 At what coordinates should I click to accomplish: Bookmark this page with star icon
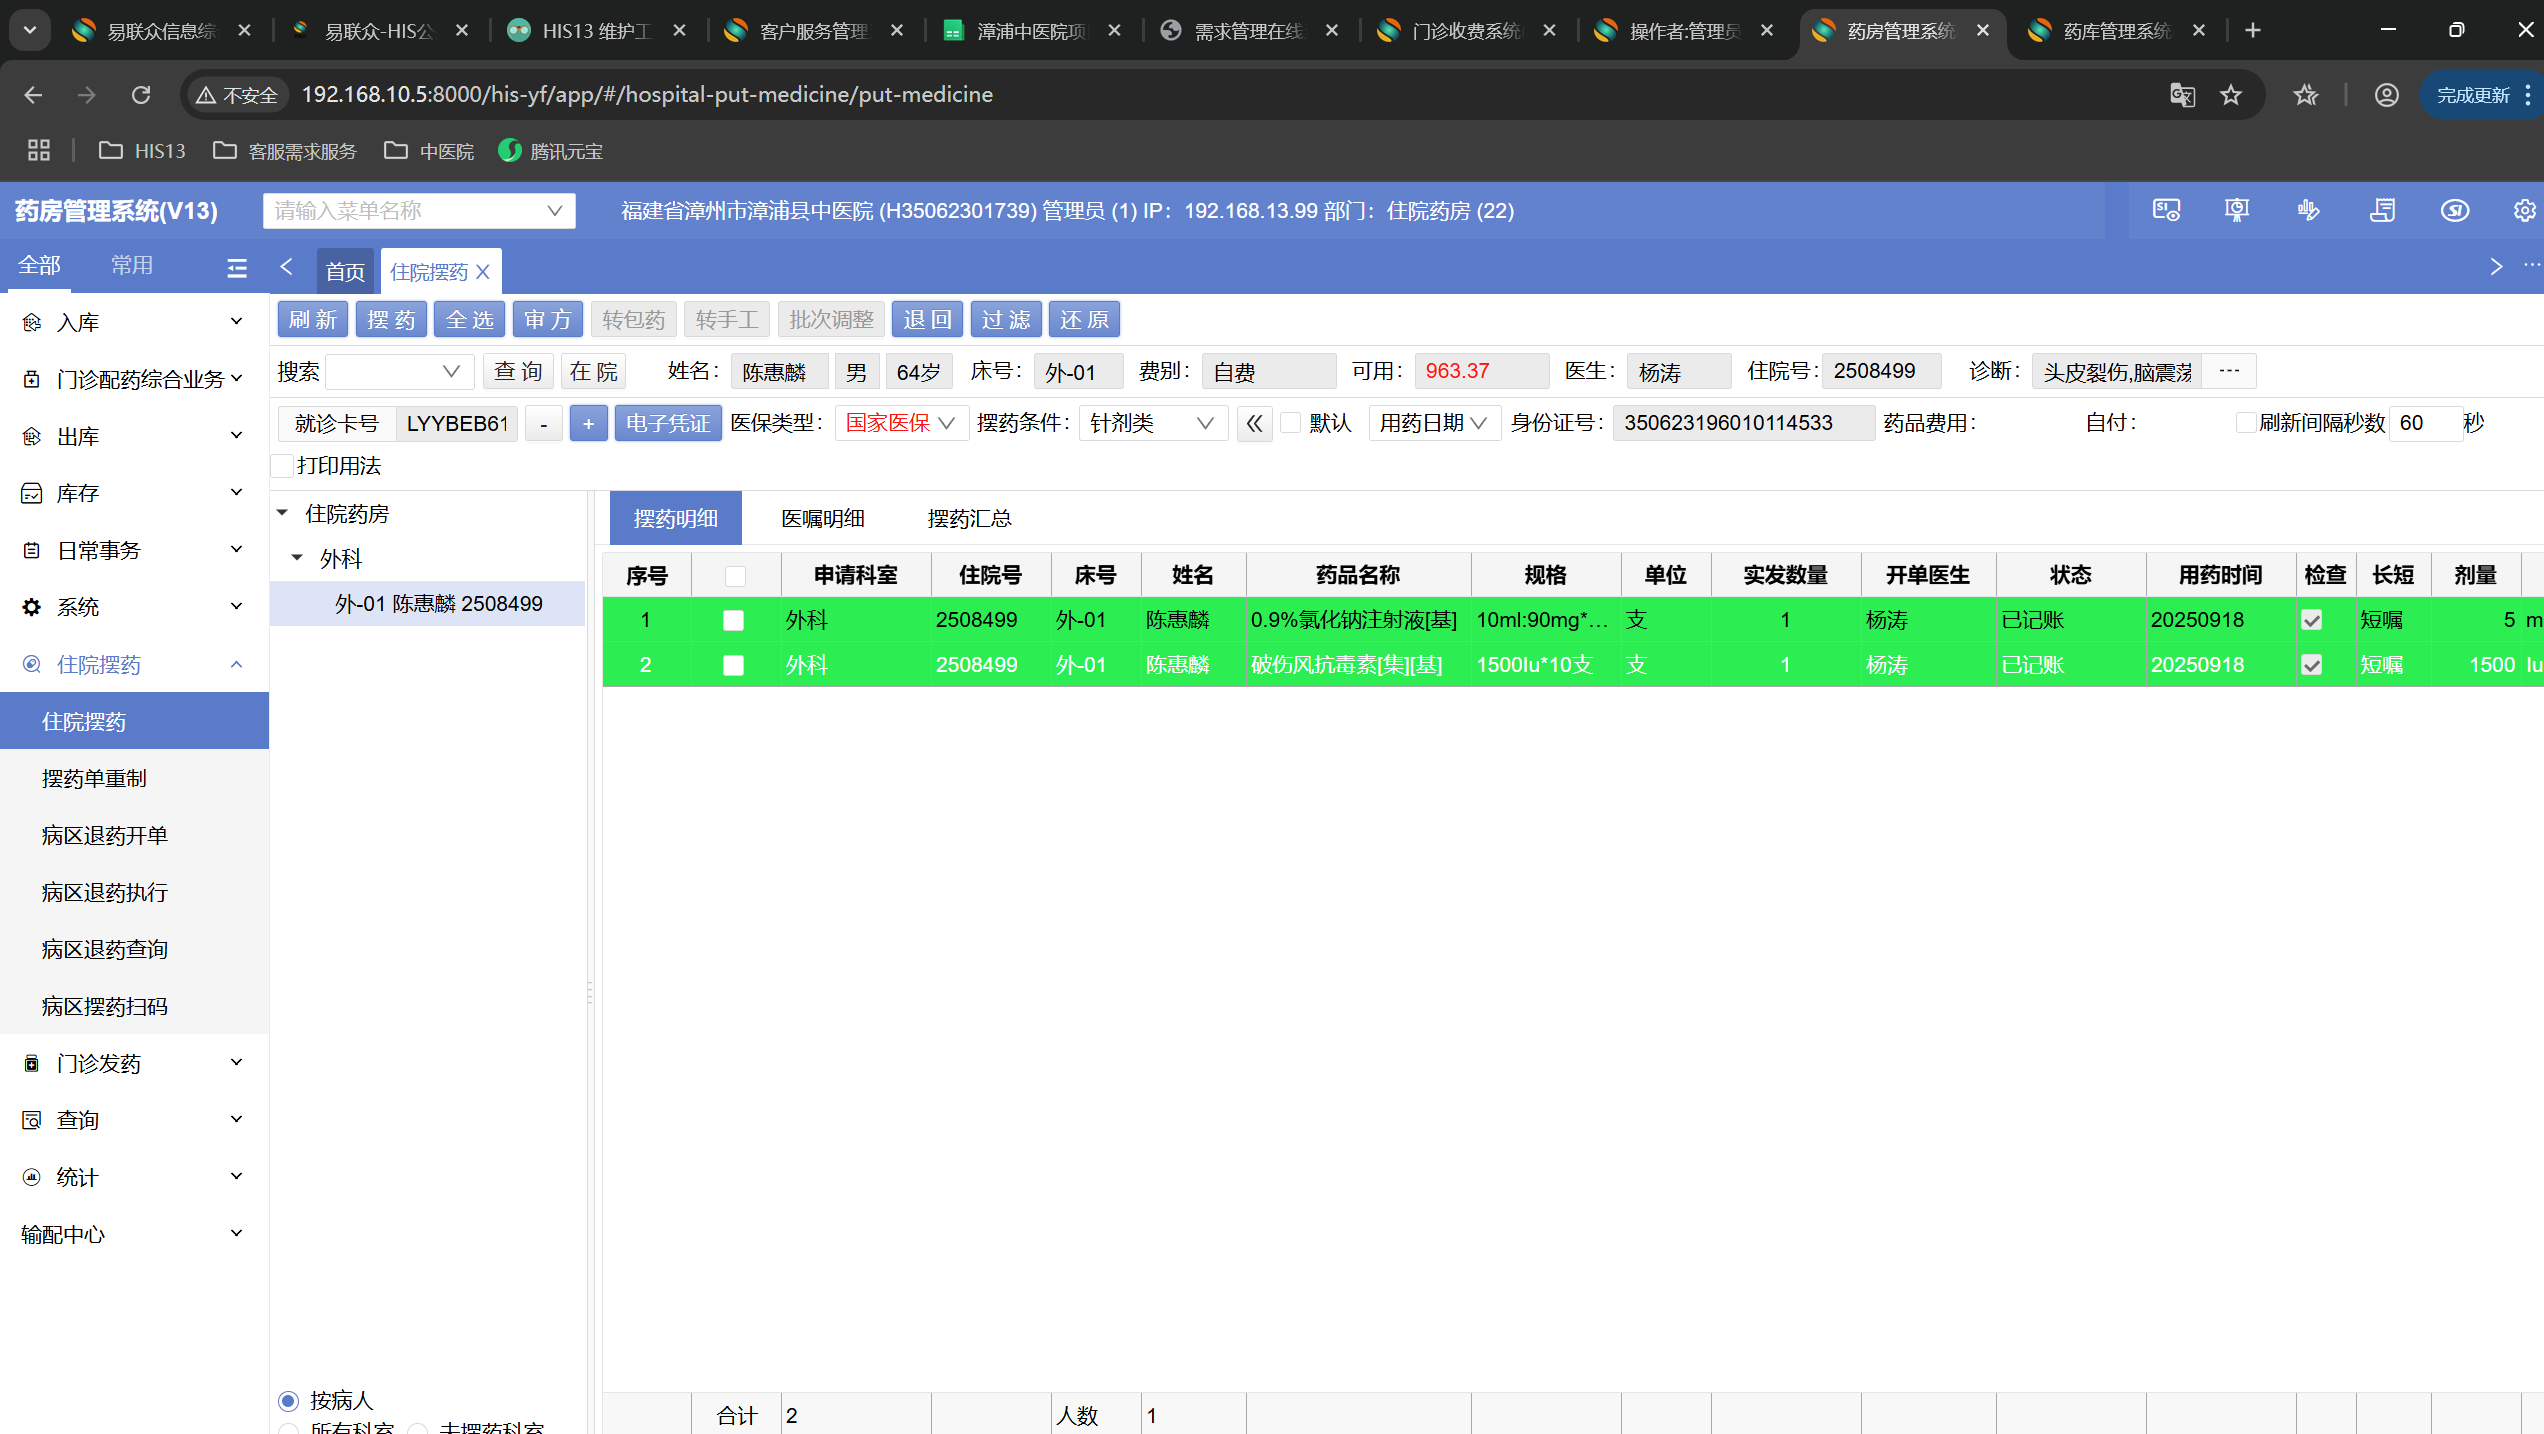(x=2231, y=94)
